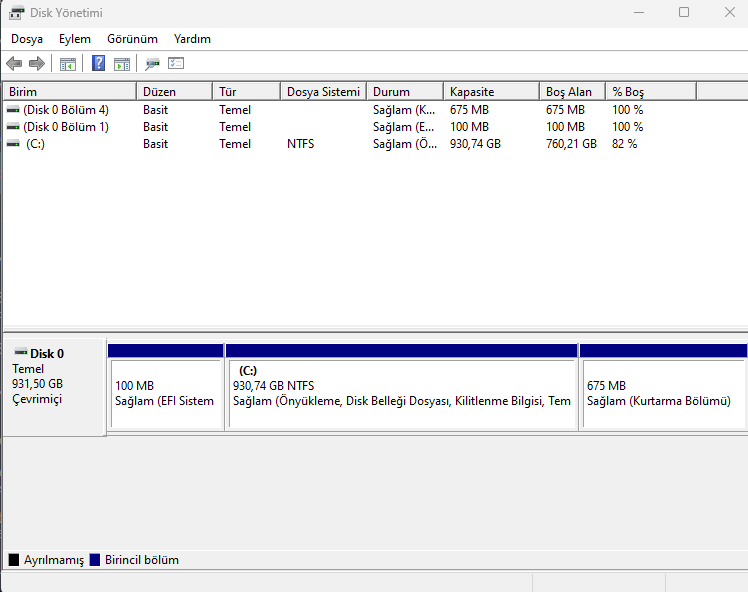Open Help with the question mark icon
This screenshot has height=592, width=748.
98,63
